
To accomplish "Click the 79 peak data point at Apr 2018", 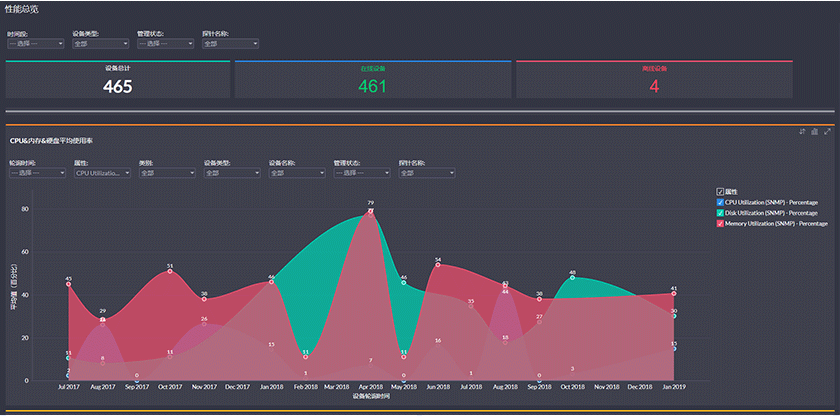I will [x=371, y=211].
